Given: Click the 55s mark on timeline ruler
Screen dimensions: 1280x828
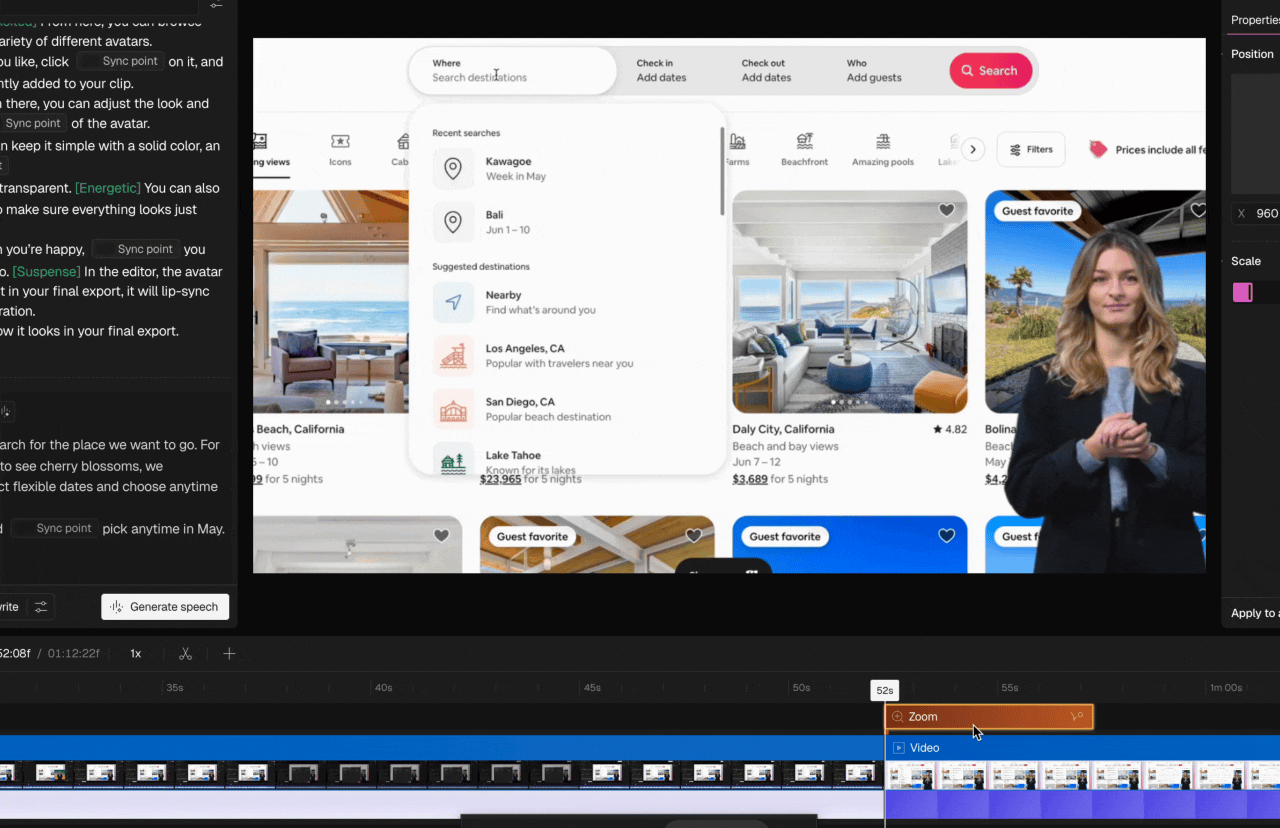Looking at the screenshot, I should pyautogui.click(x=1010, y=688).
